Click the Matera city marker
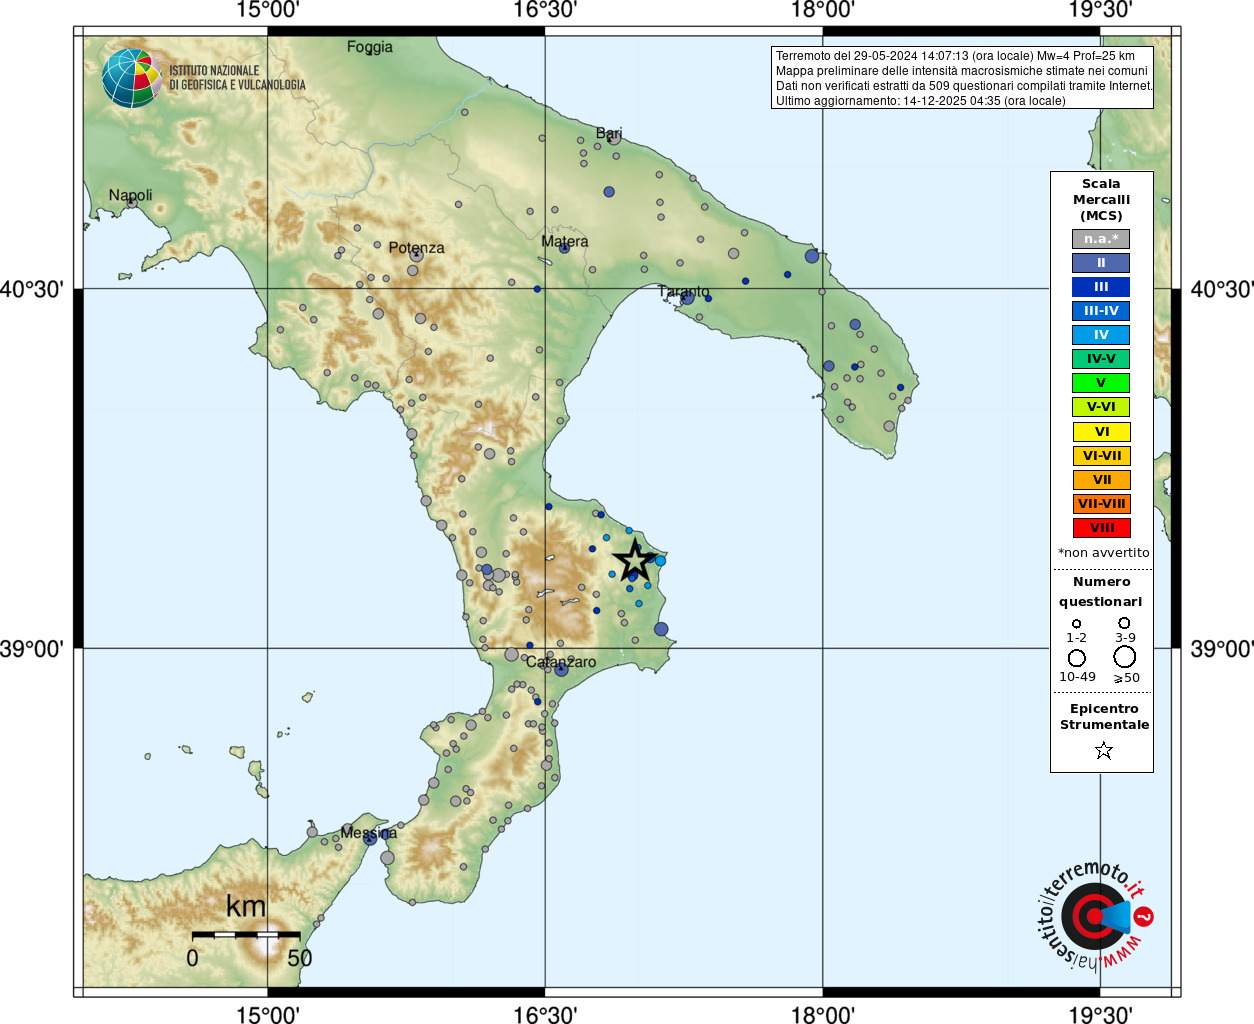1254x1024 pixels. (x=564, y=247)
